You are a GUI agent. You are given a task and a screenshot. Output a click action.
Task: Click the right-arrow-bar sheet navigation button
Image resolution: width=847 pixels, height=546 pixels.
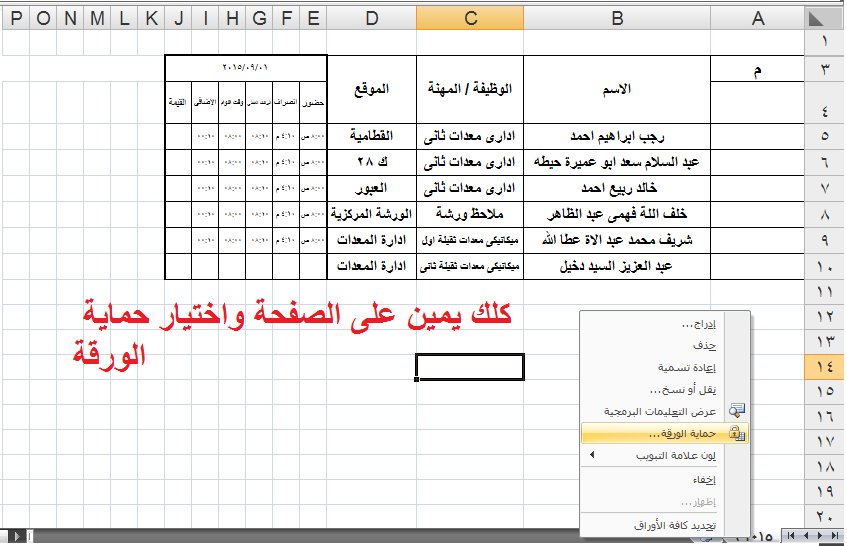coord(835,535)
